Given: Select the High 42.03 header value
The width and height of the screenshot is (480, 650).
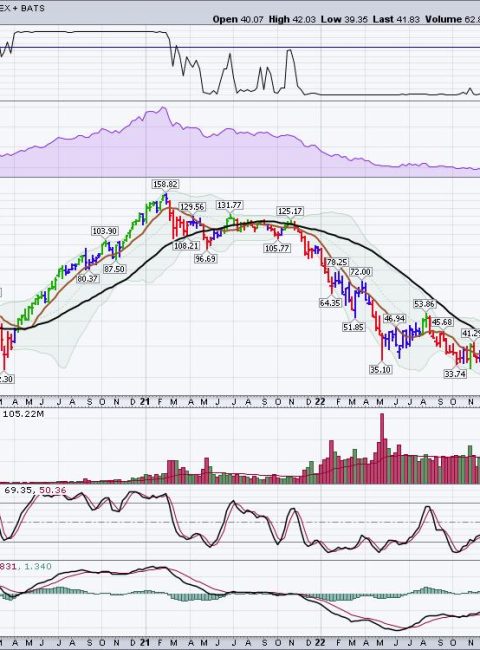Looking at the screenshot, I should 292,19.
